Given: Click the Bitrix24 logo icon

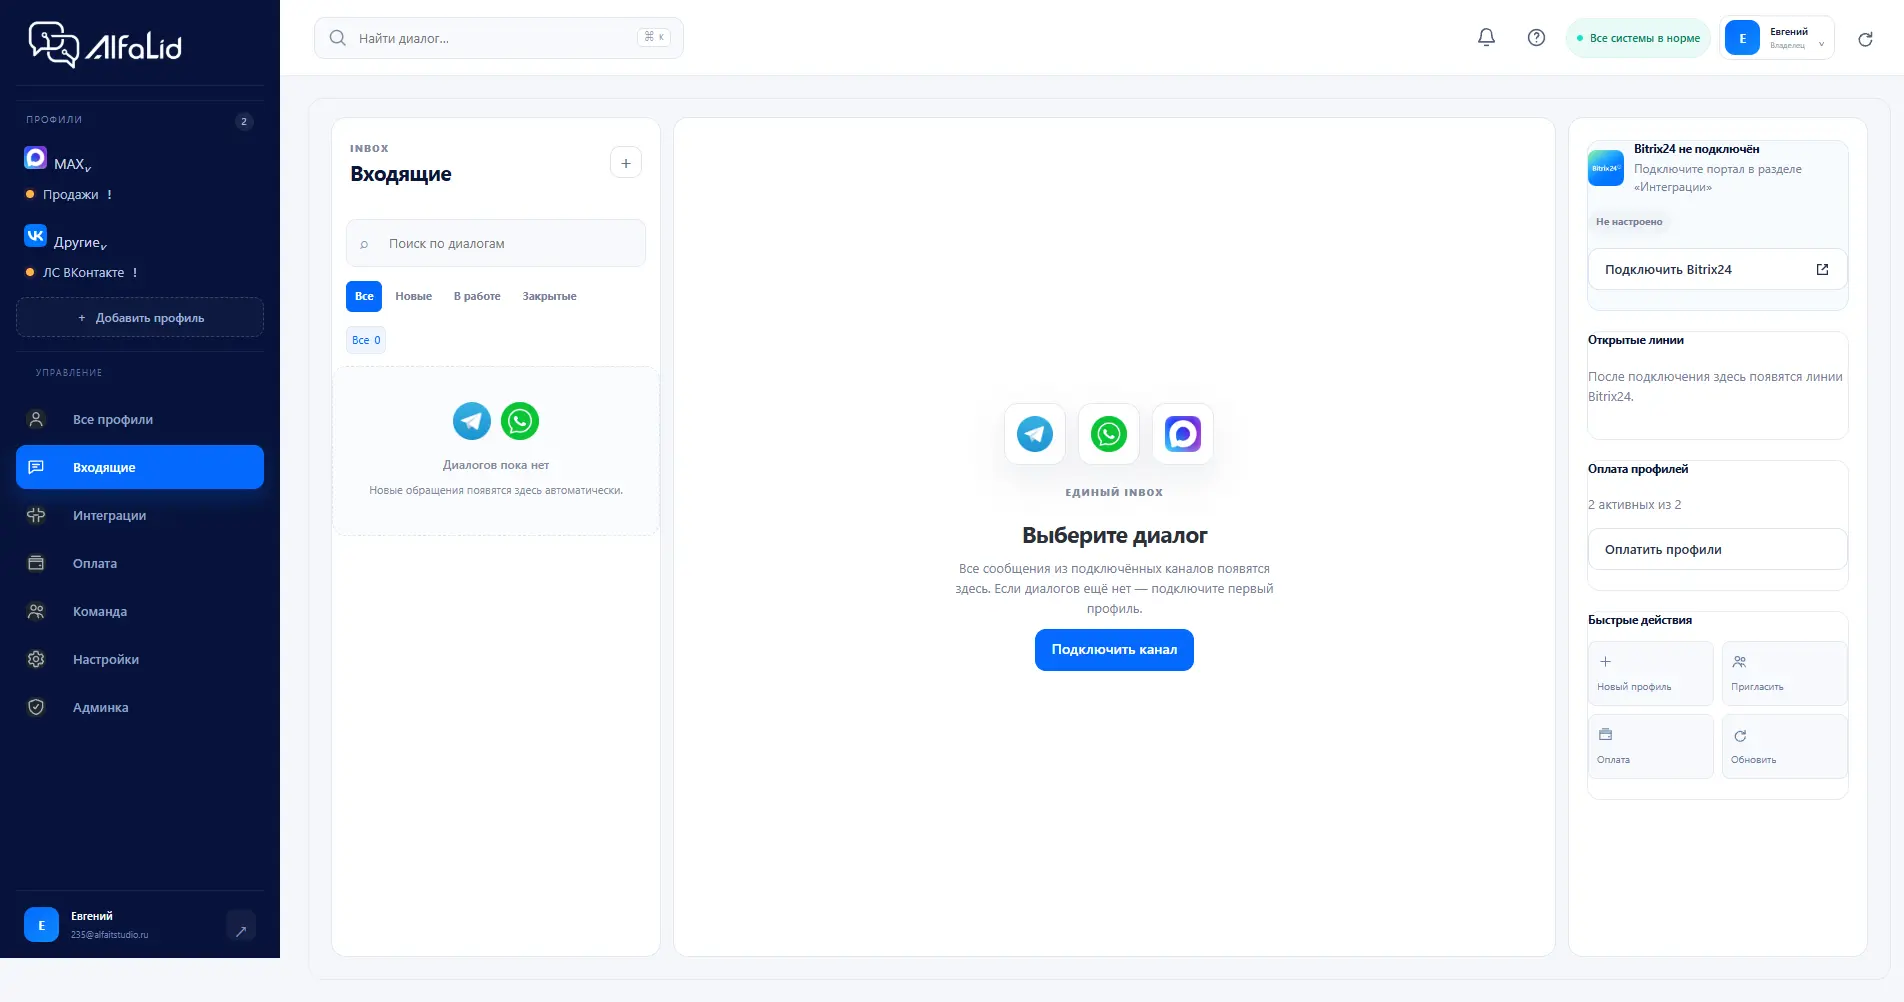Looking at the screenshot, I should click(1606, 168).
